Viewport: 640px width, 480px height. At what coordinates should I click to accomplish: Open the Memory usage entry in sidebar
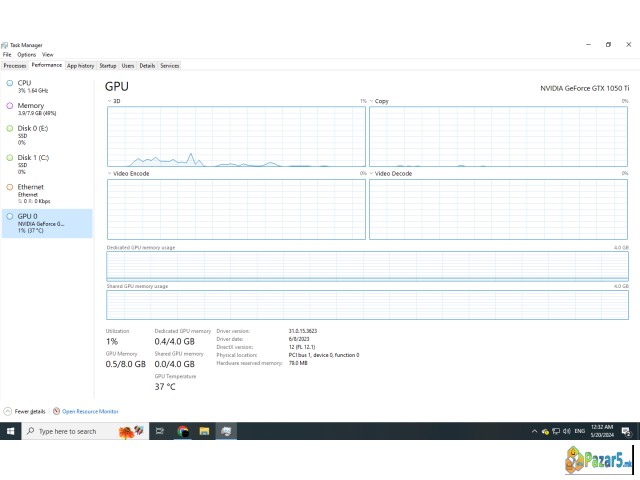[x=30, y=106]
